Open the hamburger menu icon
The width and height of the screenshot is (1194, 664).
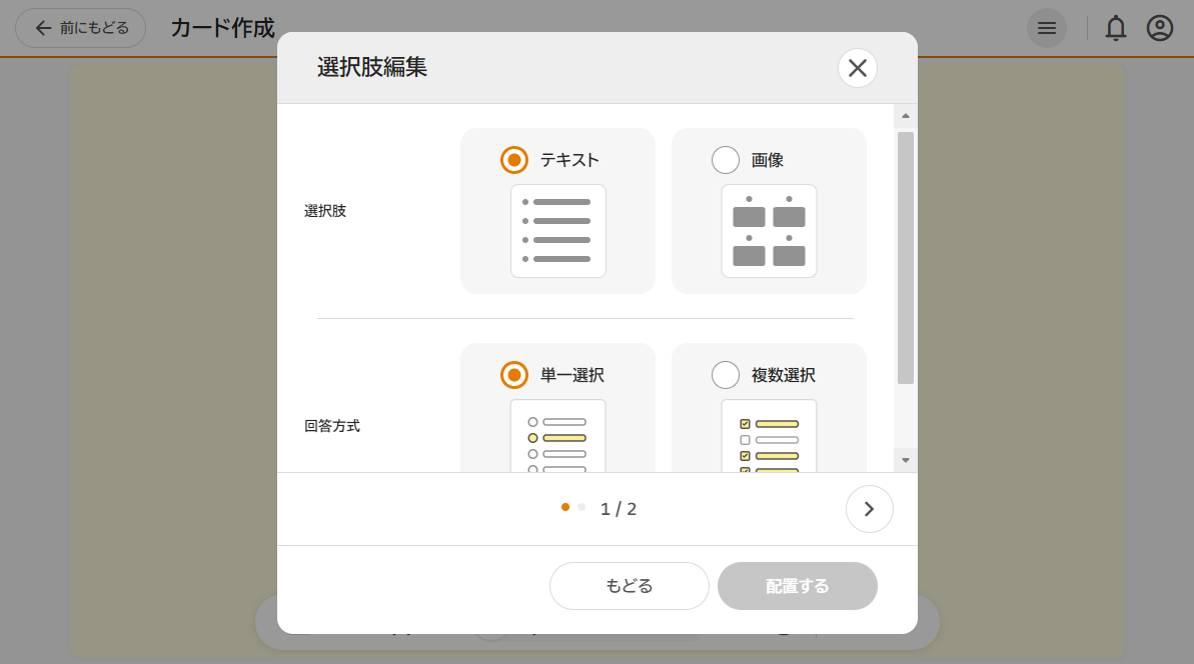pos(1047,28)
